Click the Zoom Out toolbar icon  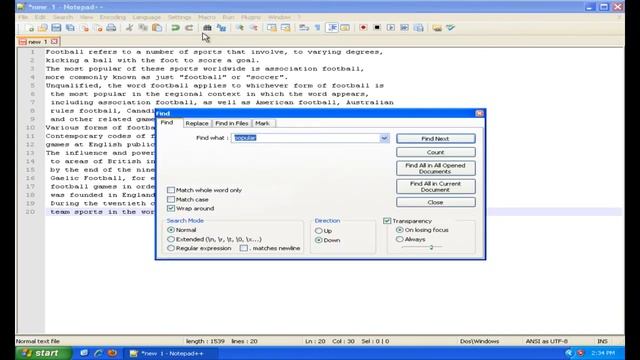click(x=253, y=28)
